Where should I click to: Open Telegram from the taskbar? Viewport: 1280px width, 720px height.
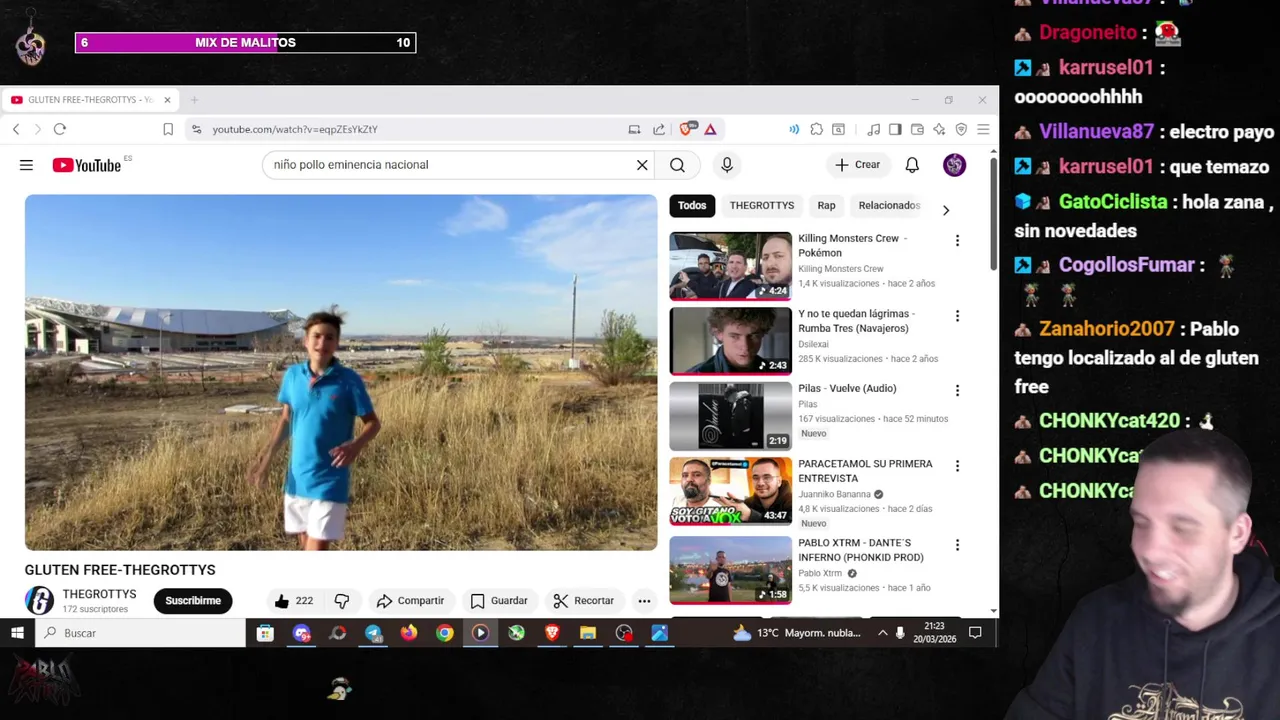(x=373, y=633)
